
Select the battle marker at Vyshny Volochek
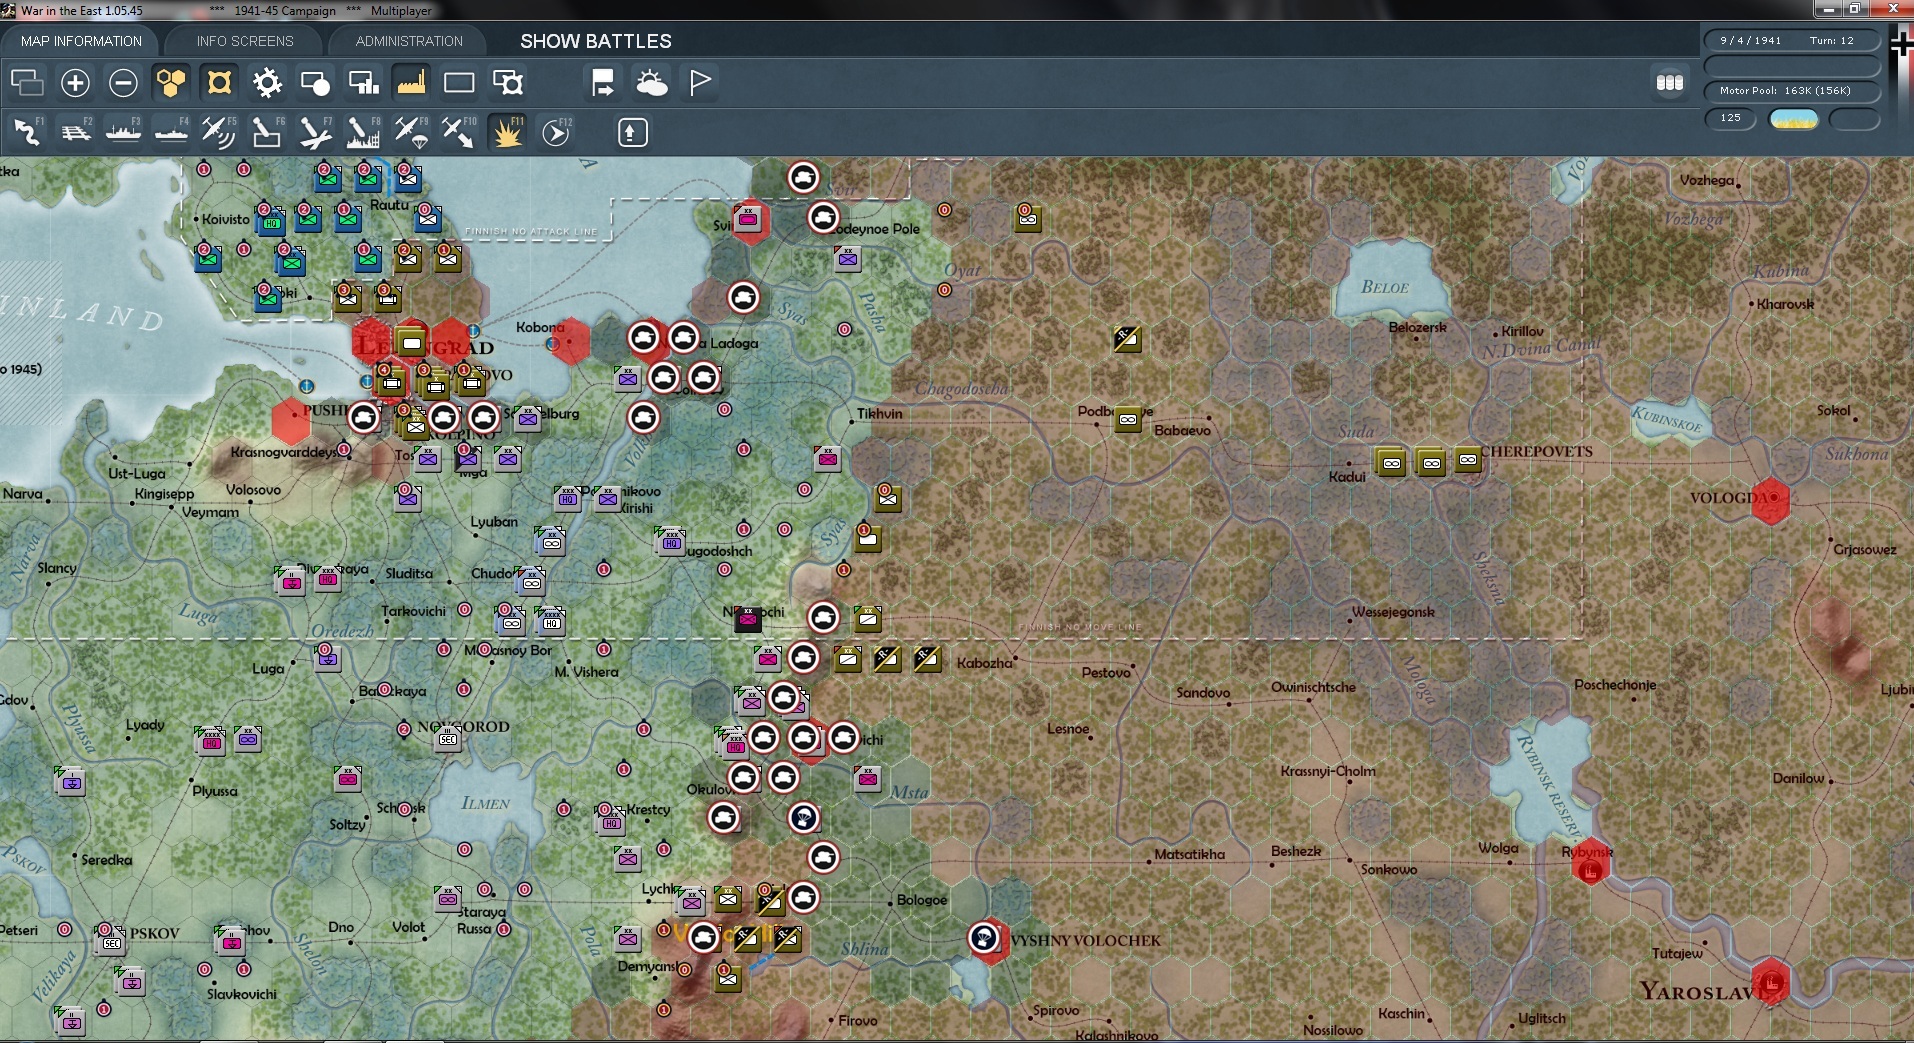pos(985,938)
